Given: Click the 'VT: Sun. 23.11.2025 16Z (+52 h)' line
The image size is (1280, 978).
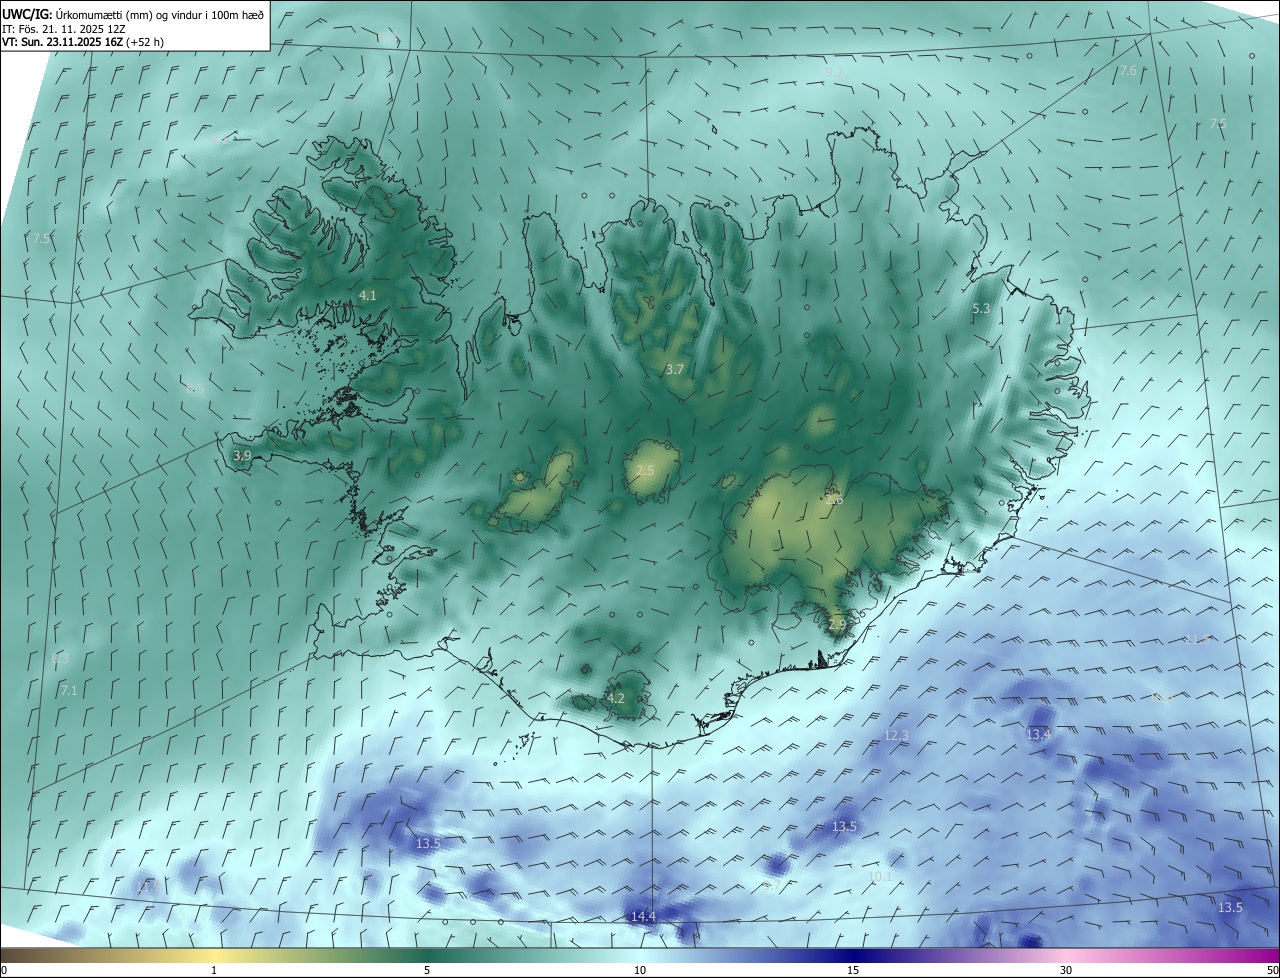Looking at the screenshot, I should (x=83, y=43).
